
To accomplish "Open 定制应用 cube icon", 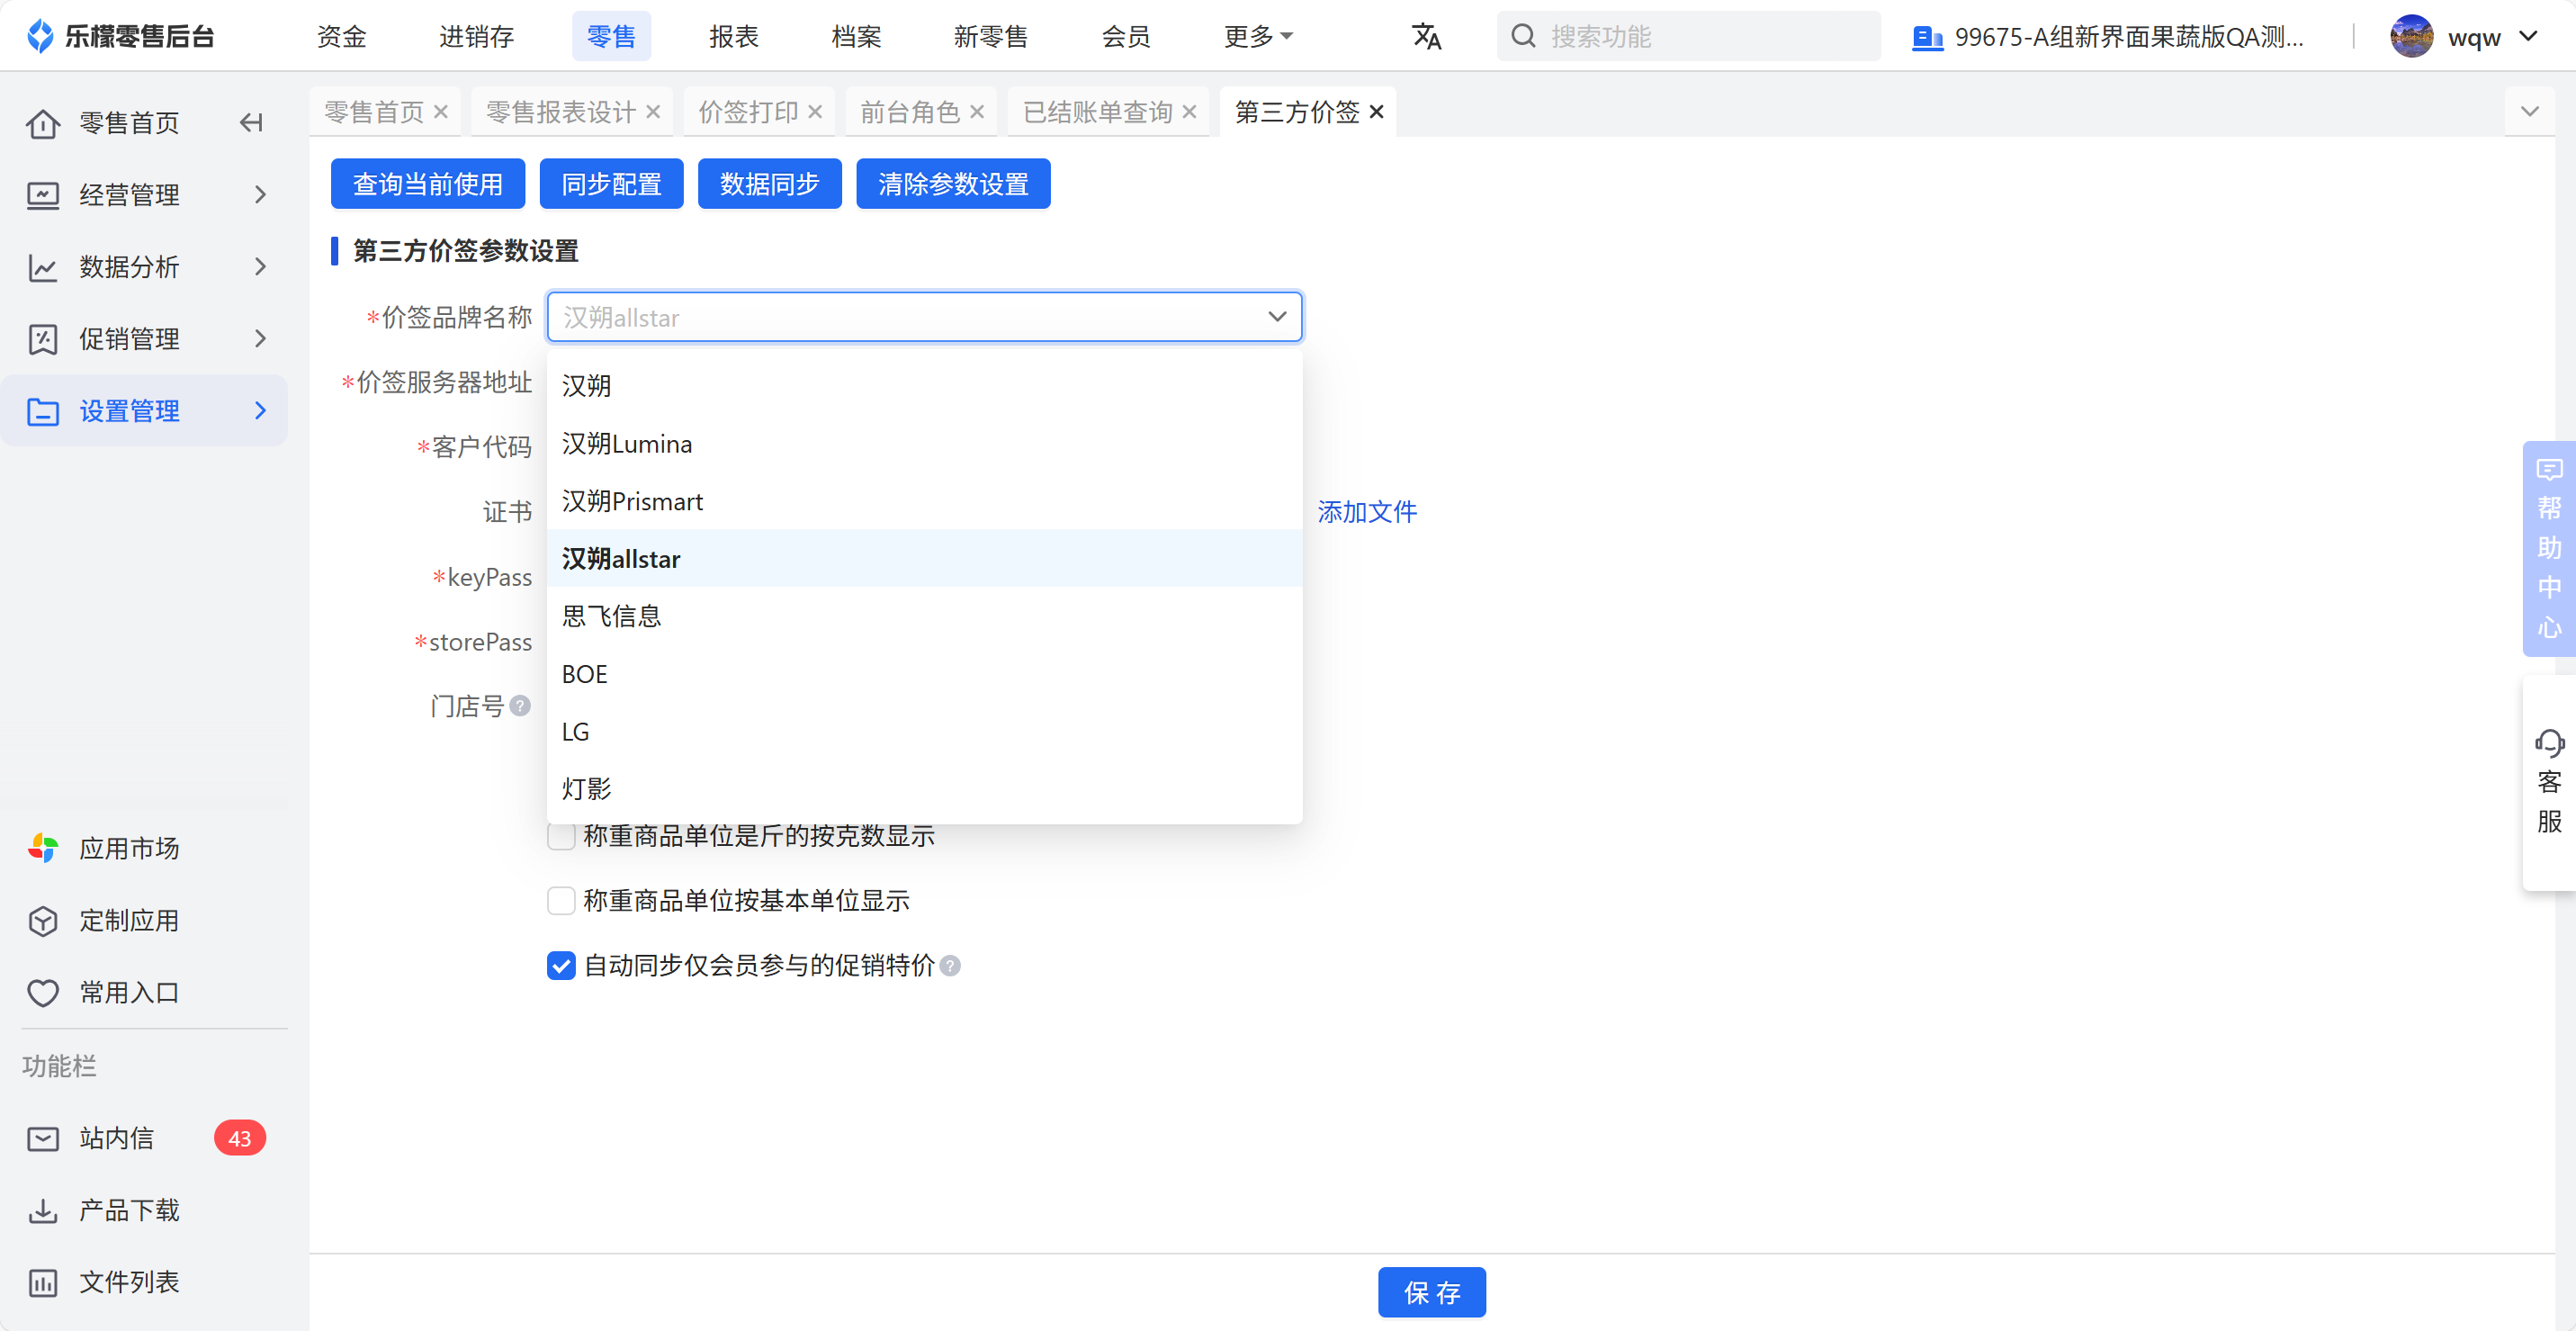I will tap(43, 920).
